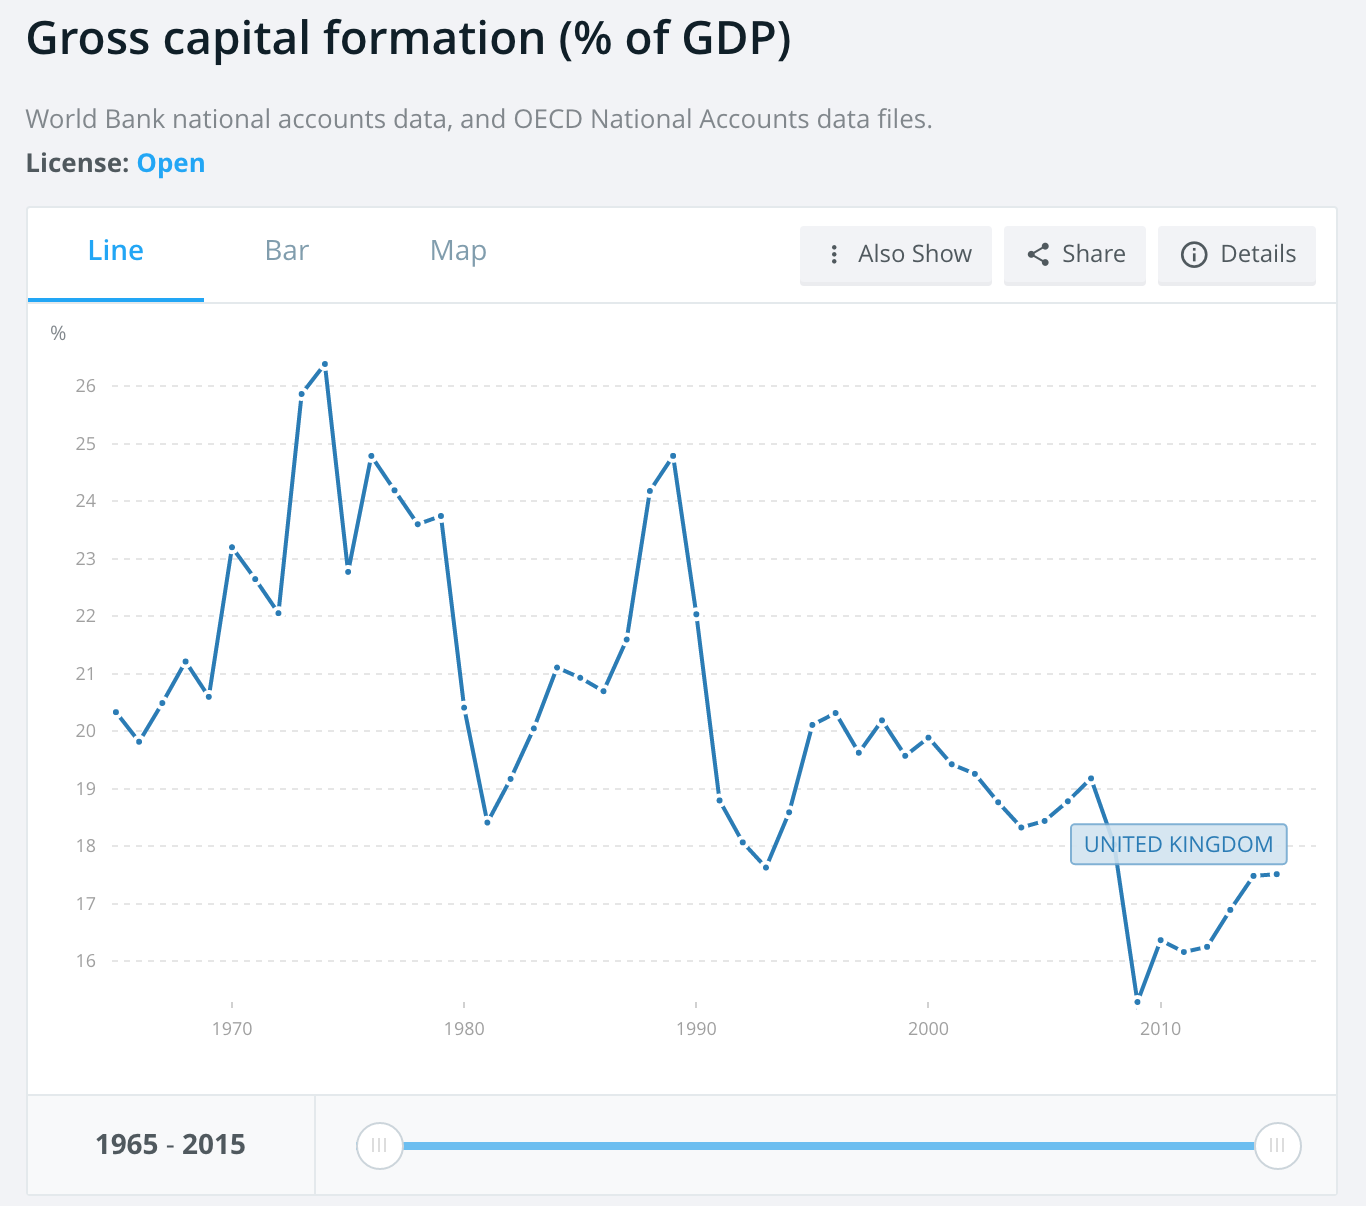Click the United Kingdom series label
Viewport: 1366px width, 1206px height.
[1178, 844]
